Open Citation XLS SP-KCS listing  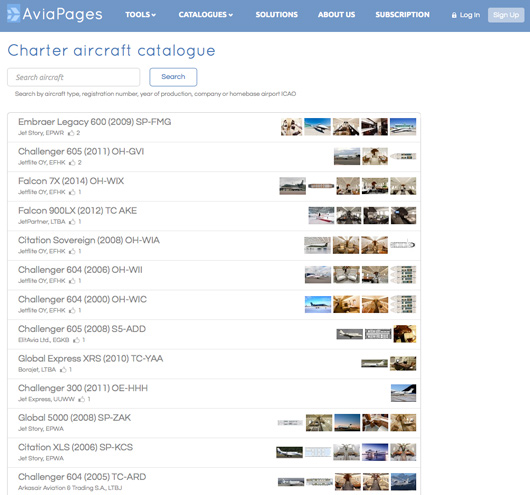pos(75,447)
